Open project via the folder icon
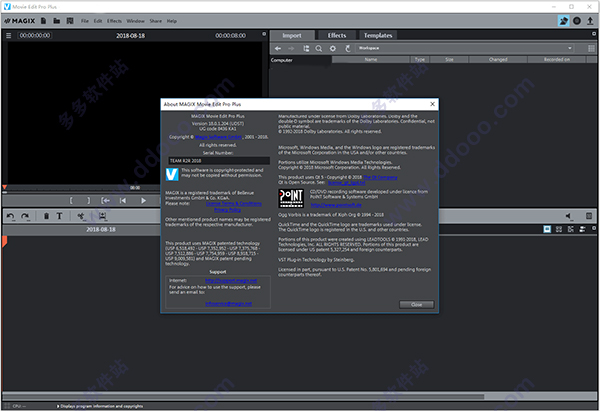This screenshot has width=600, height=411. [57, 21]
